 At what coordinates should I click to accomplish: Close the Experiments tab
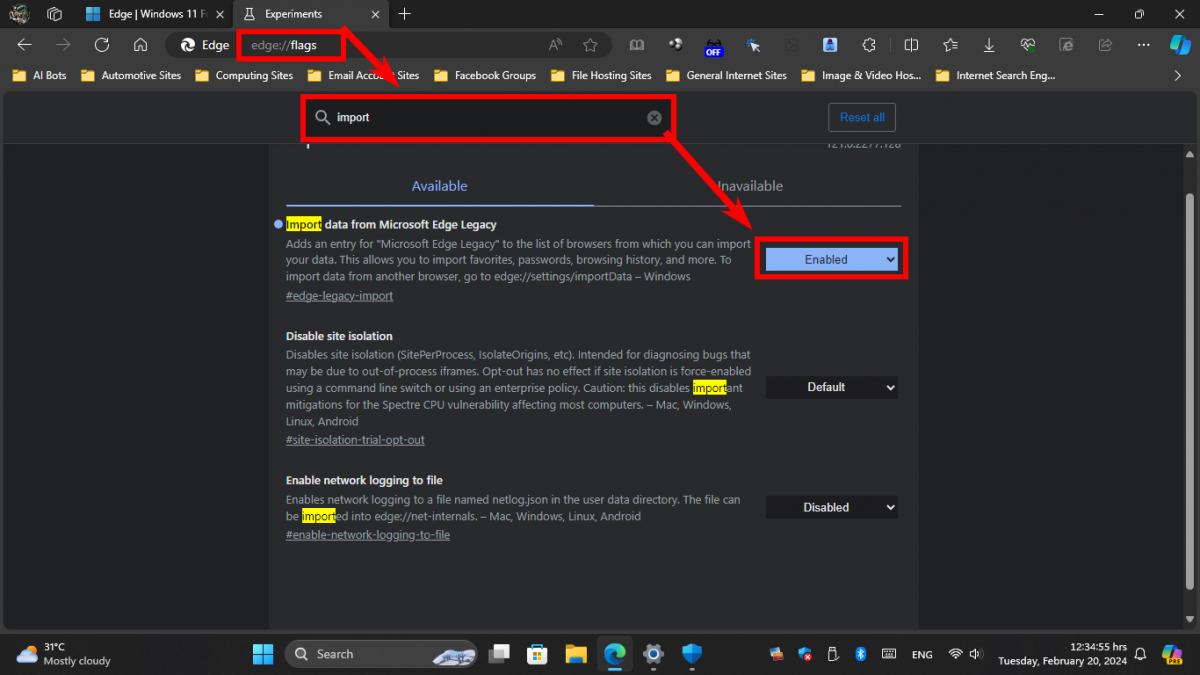click(x=373, y=14)
